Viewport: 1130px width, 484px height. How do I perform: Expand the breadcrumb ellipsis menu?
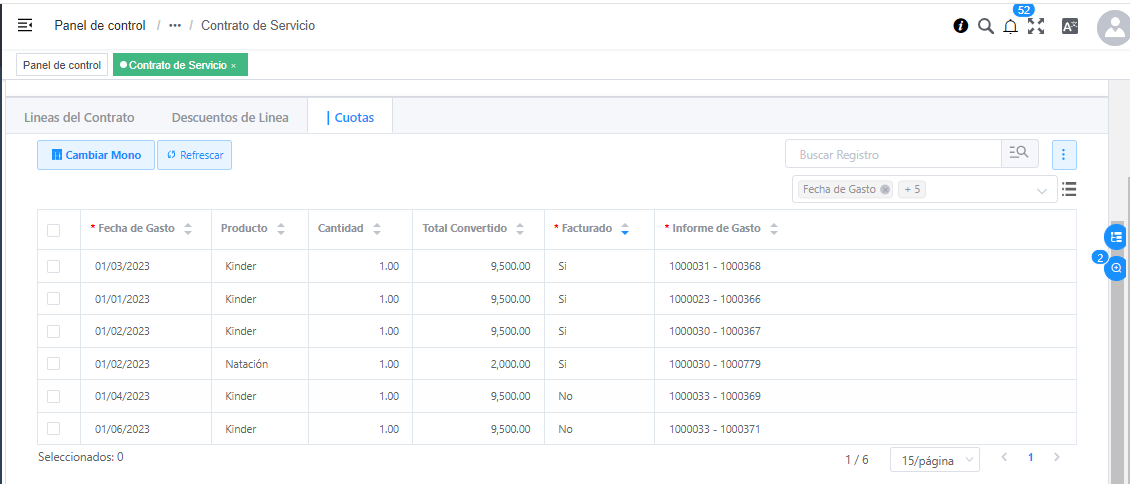[175, 26]
